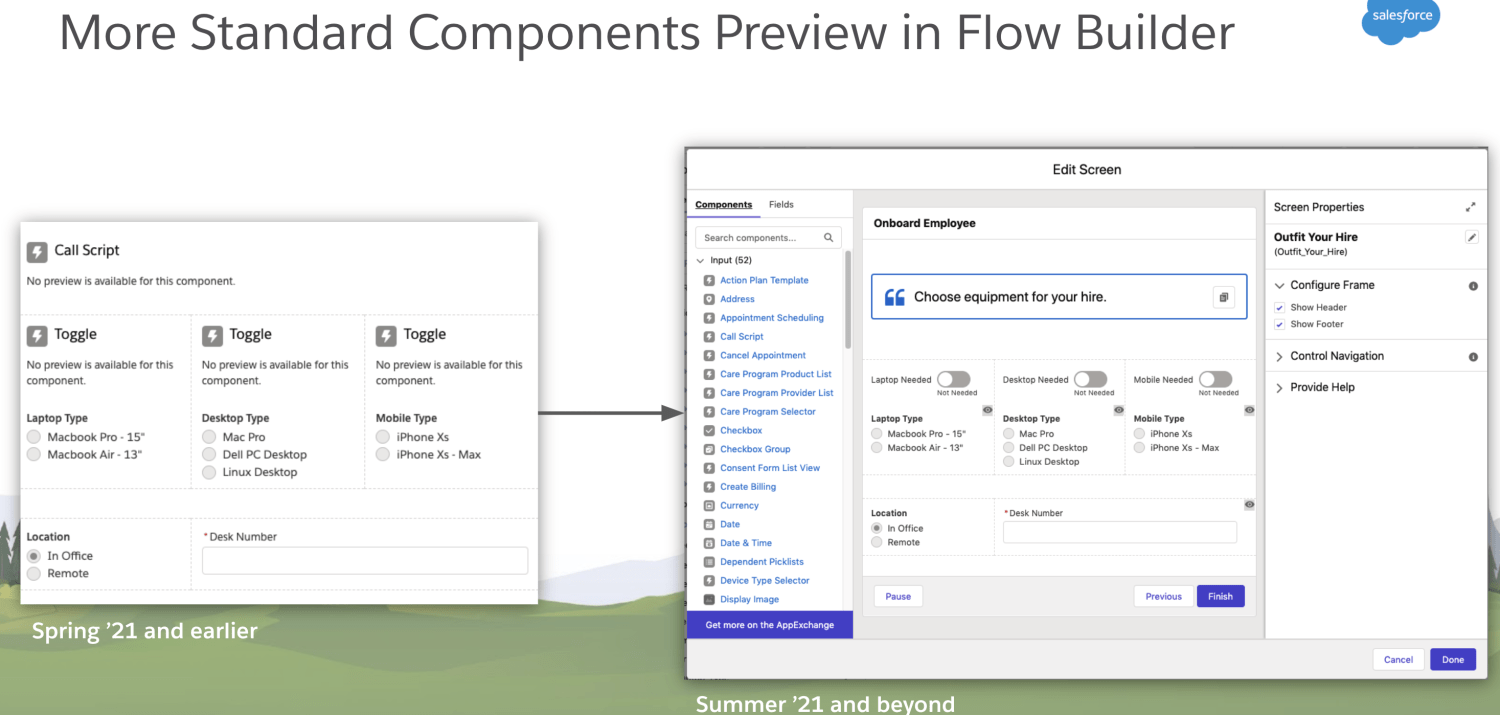Open the Components tab
Screen dimensions: 1500x715
tap(723, 204)
